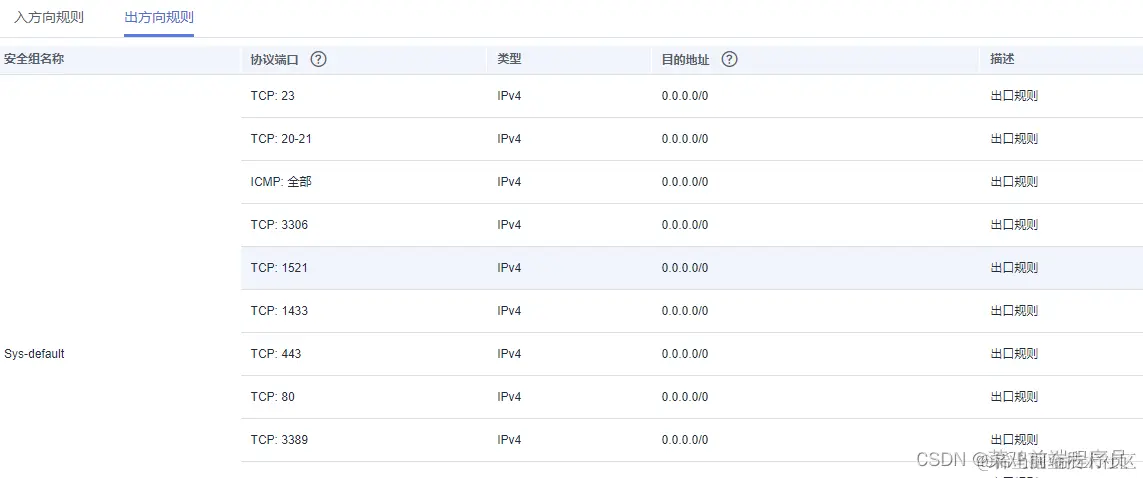
Task: Select the TCP: 3306 rule cell
Action: click(279, 224)
